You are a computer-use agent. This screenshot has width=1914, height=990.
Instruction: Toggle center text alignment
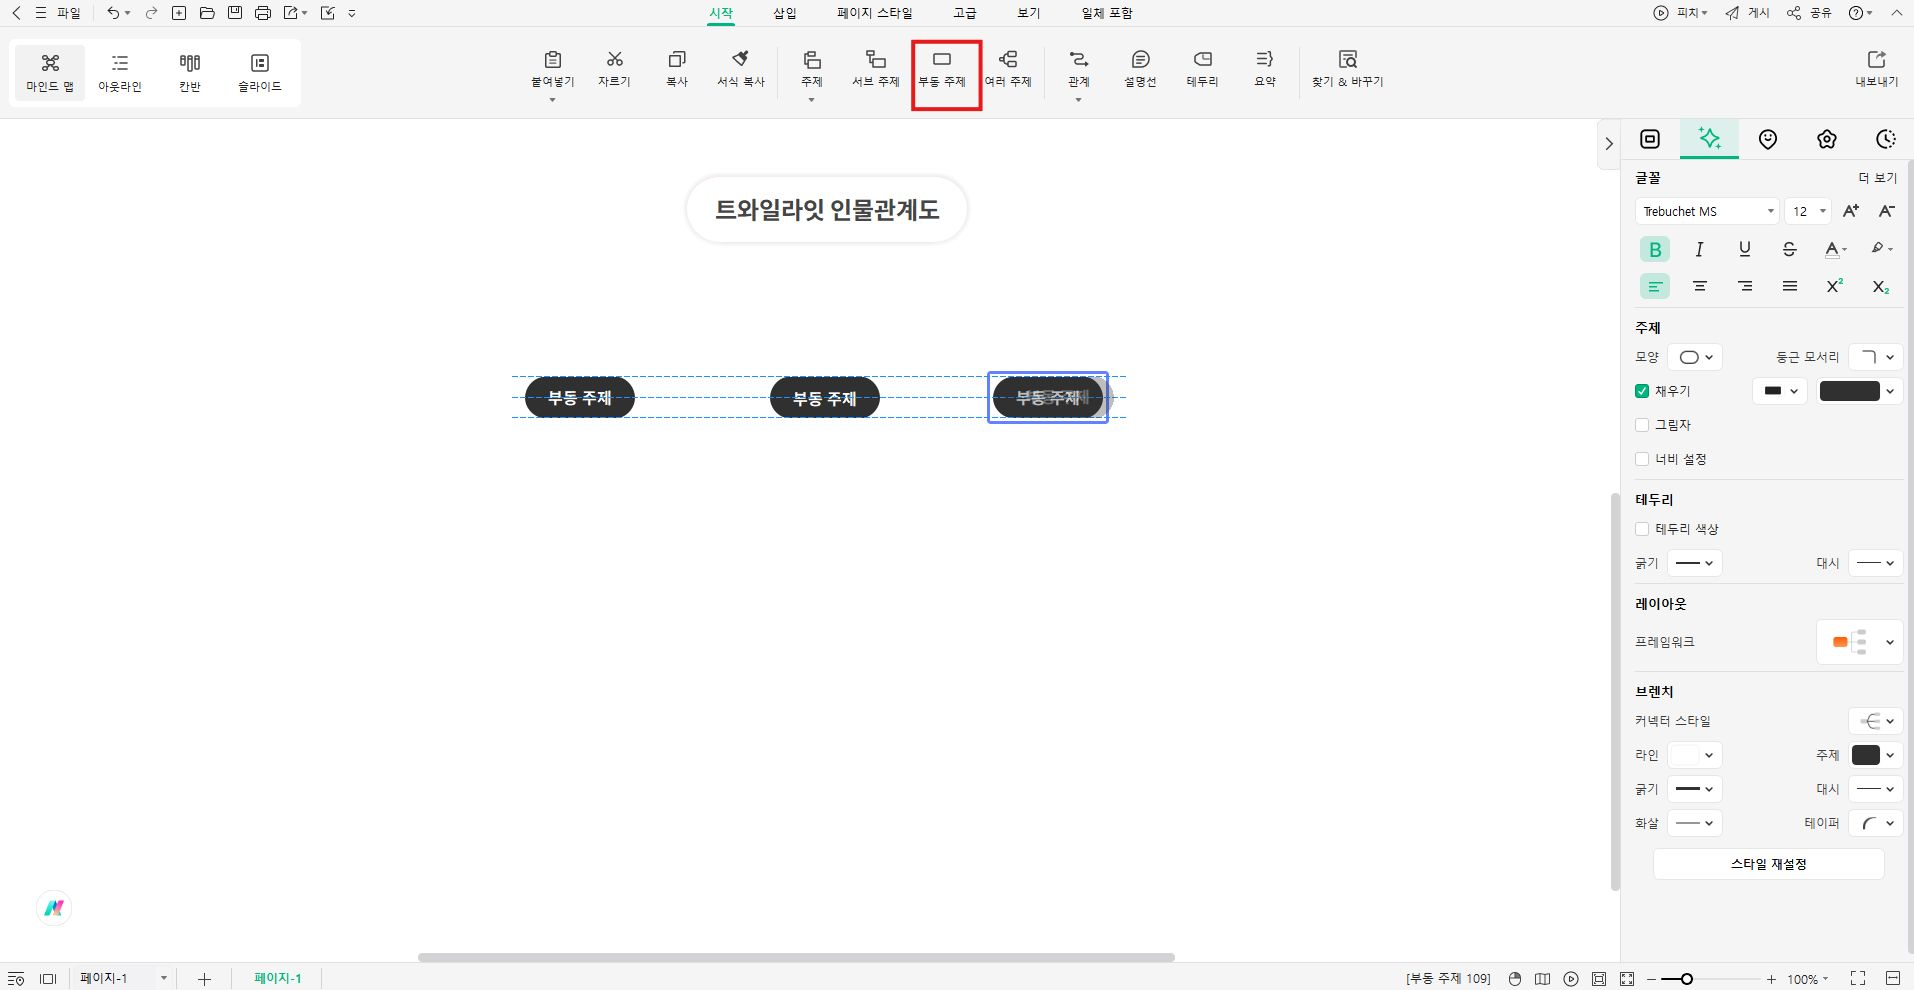pyautogui.click(x=1699, y=287)
